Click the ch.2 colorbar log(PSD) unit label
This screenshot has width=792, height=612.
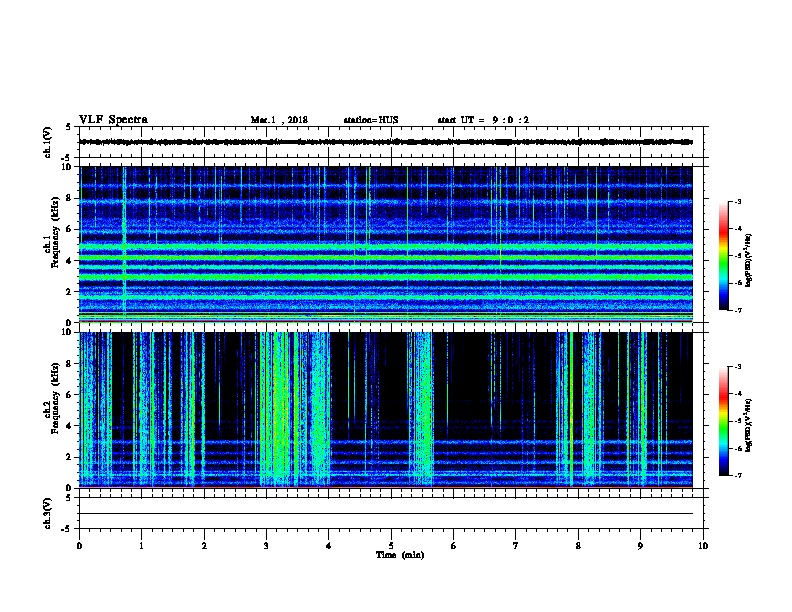coord(748,426)
